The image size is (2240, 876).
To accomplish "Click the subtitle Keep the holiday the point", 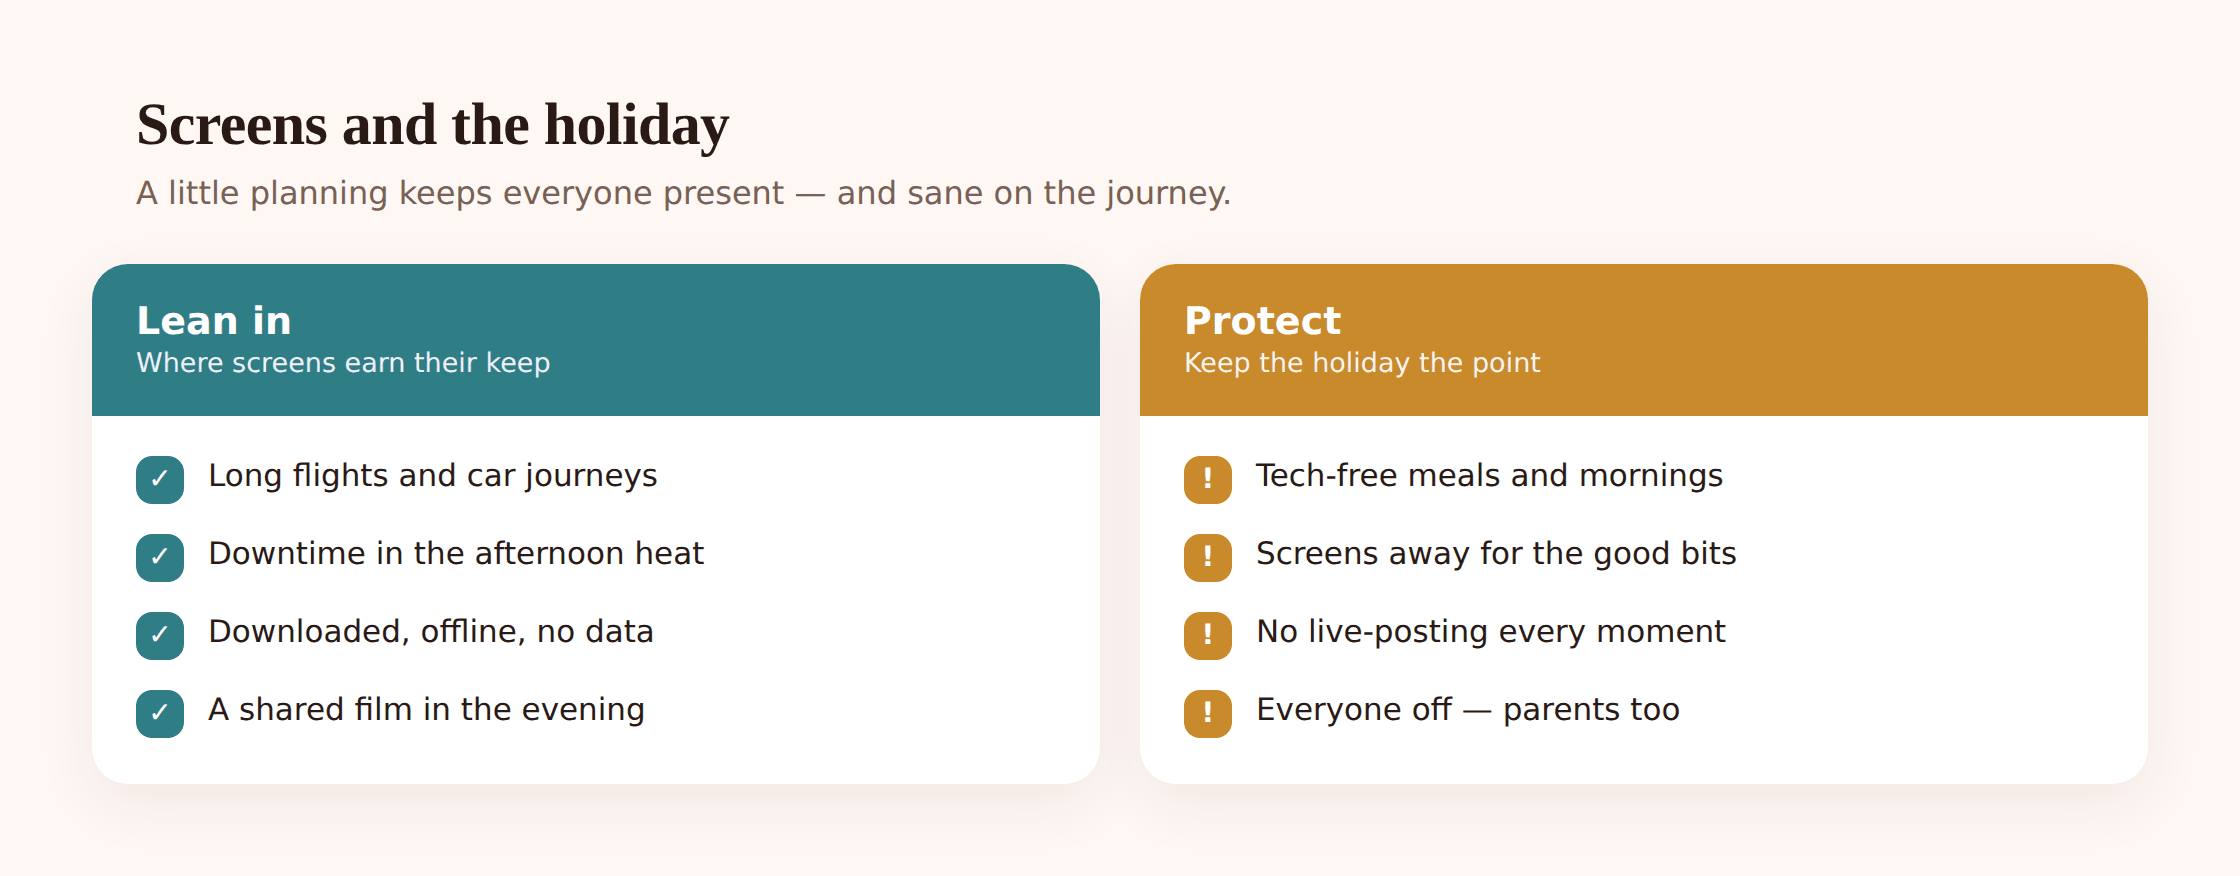I will pyautogui.click(x=1362, y=363).
